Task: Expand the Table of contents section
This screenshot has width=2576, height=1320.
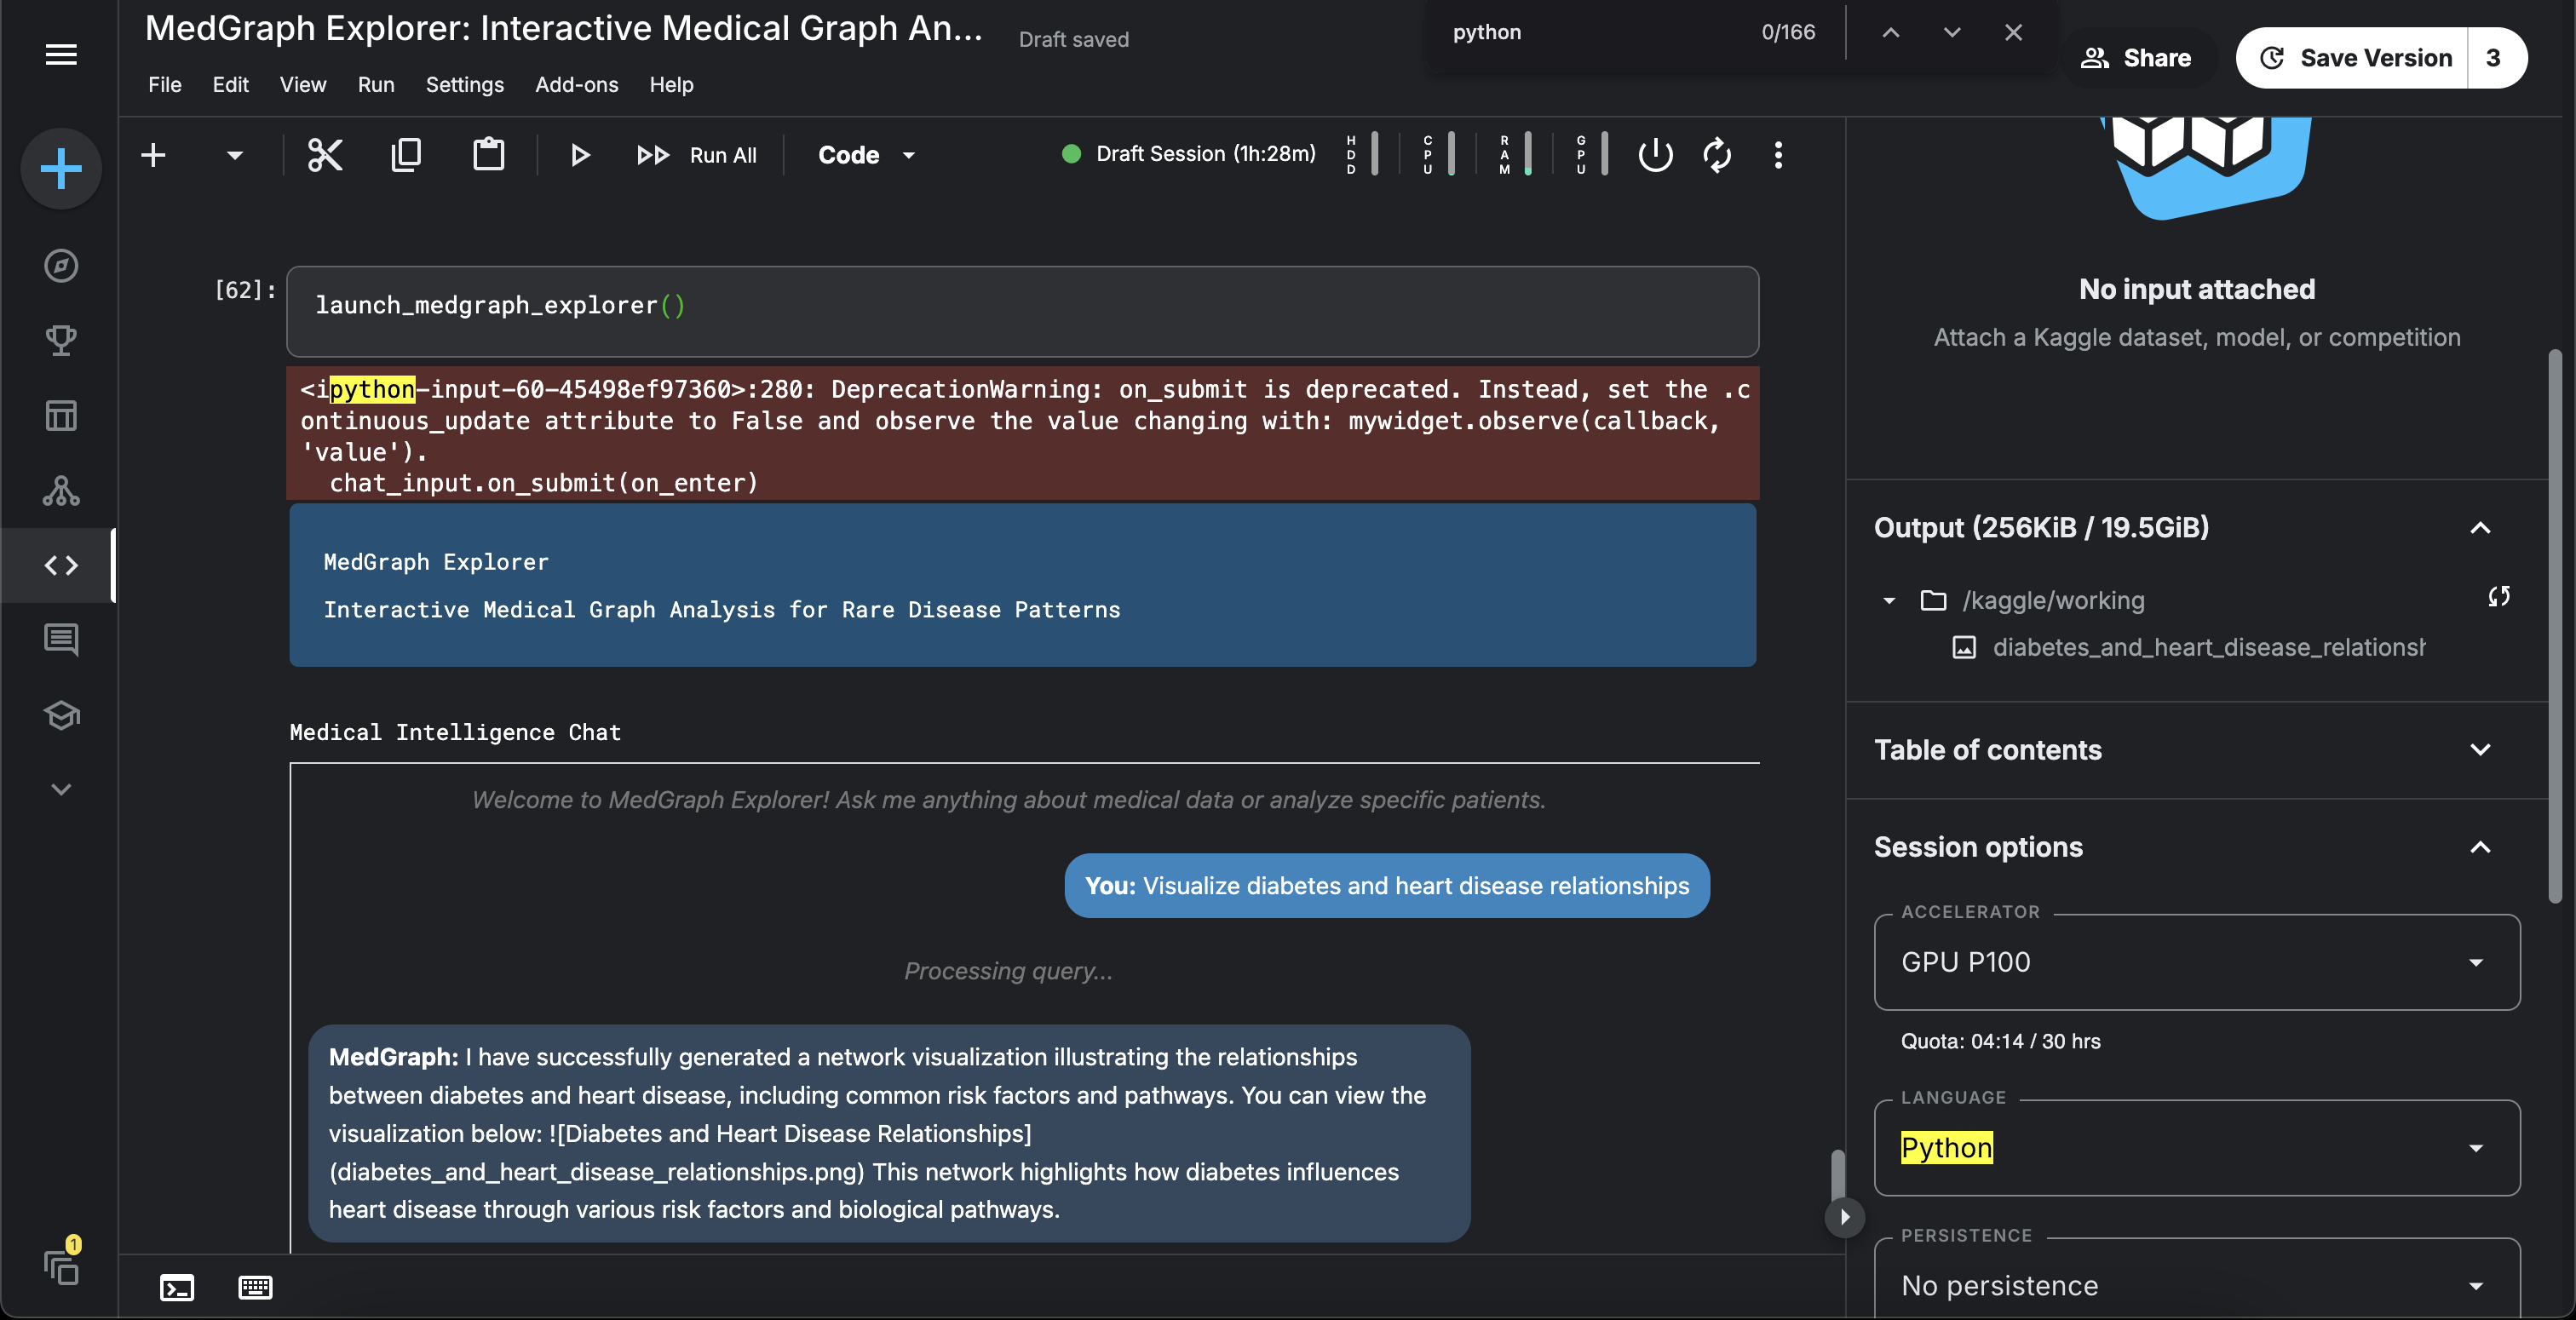Action: coord(2480,750)
